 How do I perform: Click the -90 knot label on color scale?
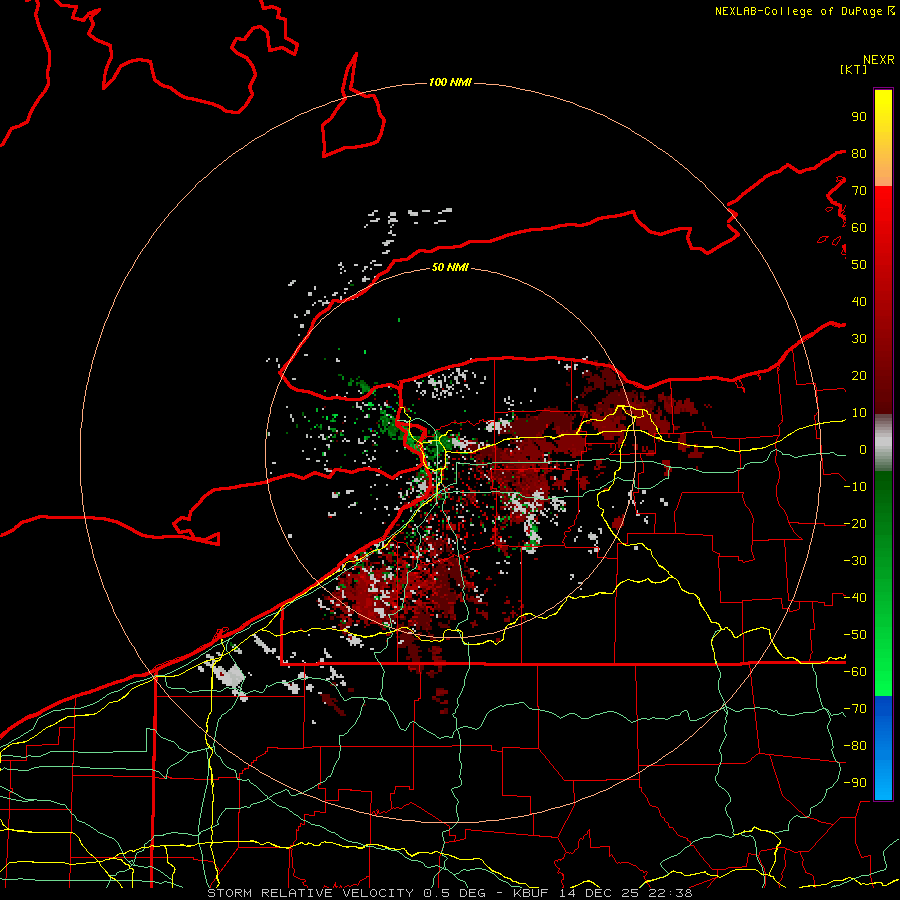[x=855, y=783]
